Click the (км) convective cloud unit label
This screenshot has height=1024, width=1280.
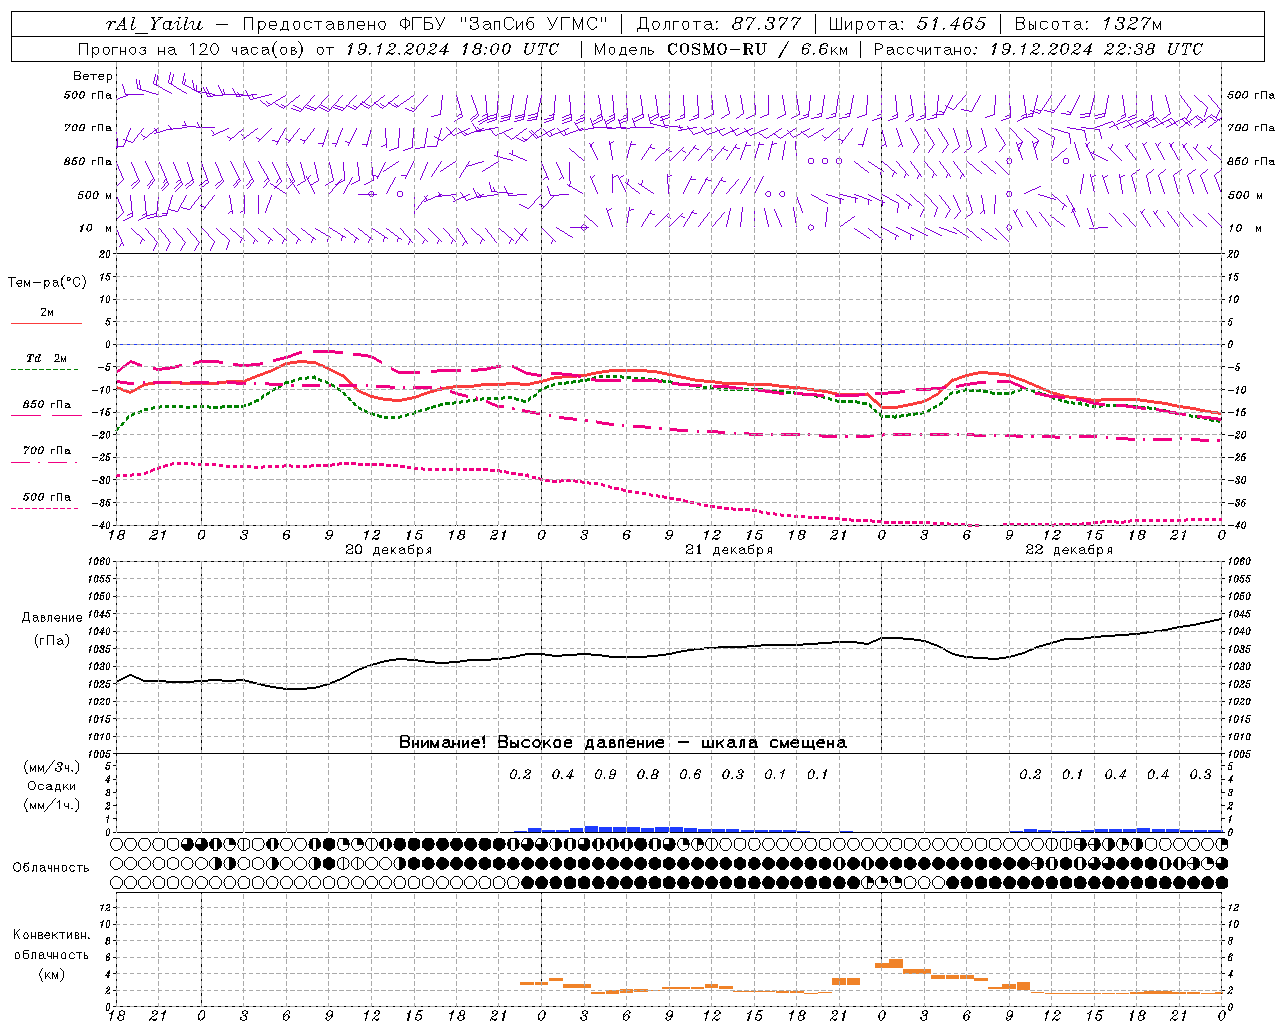(52, 974)
